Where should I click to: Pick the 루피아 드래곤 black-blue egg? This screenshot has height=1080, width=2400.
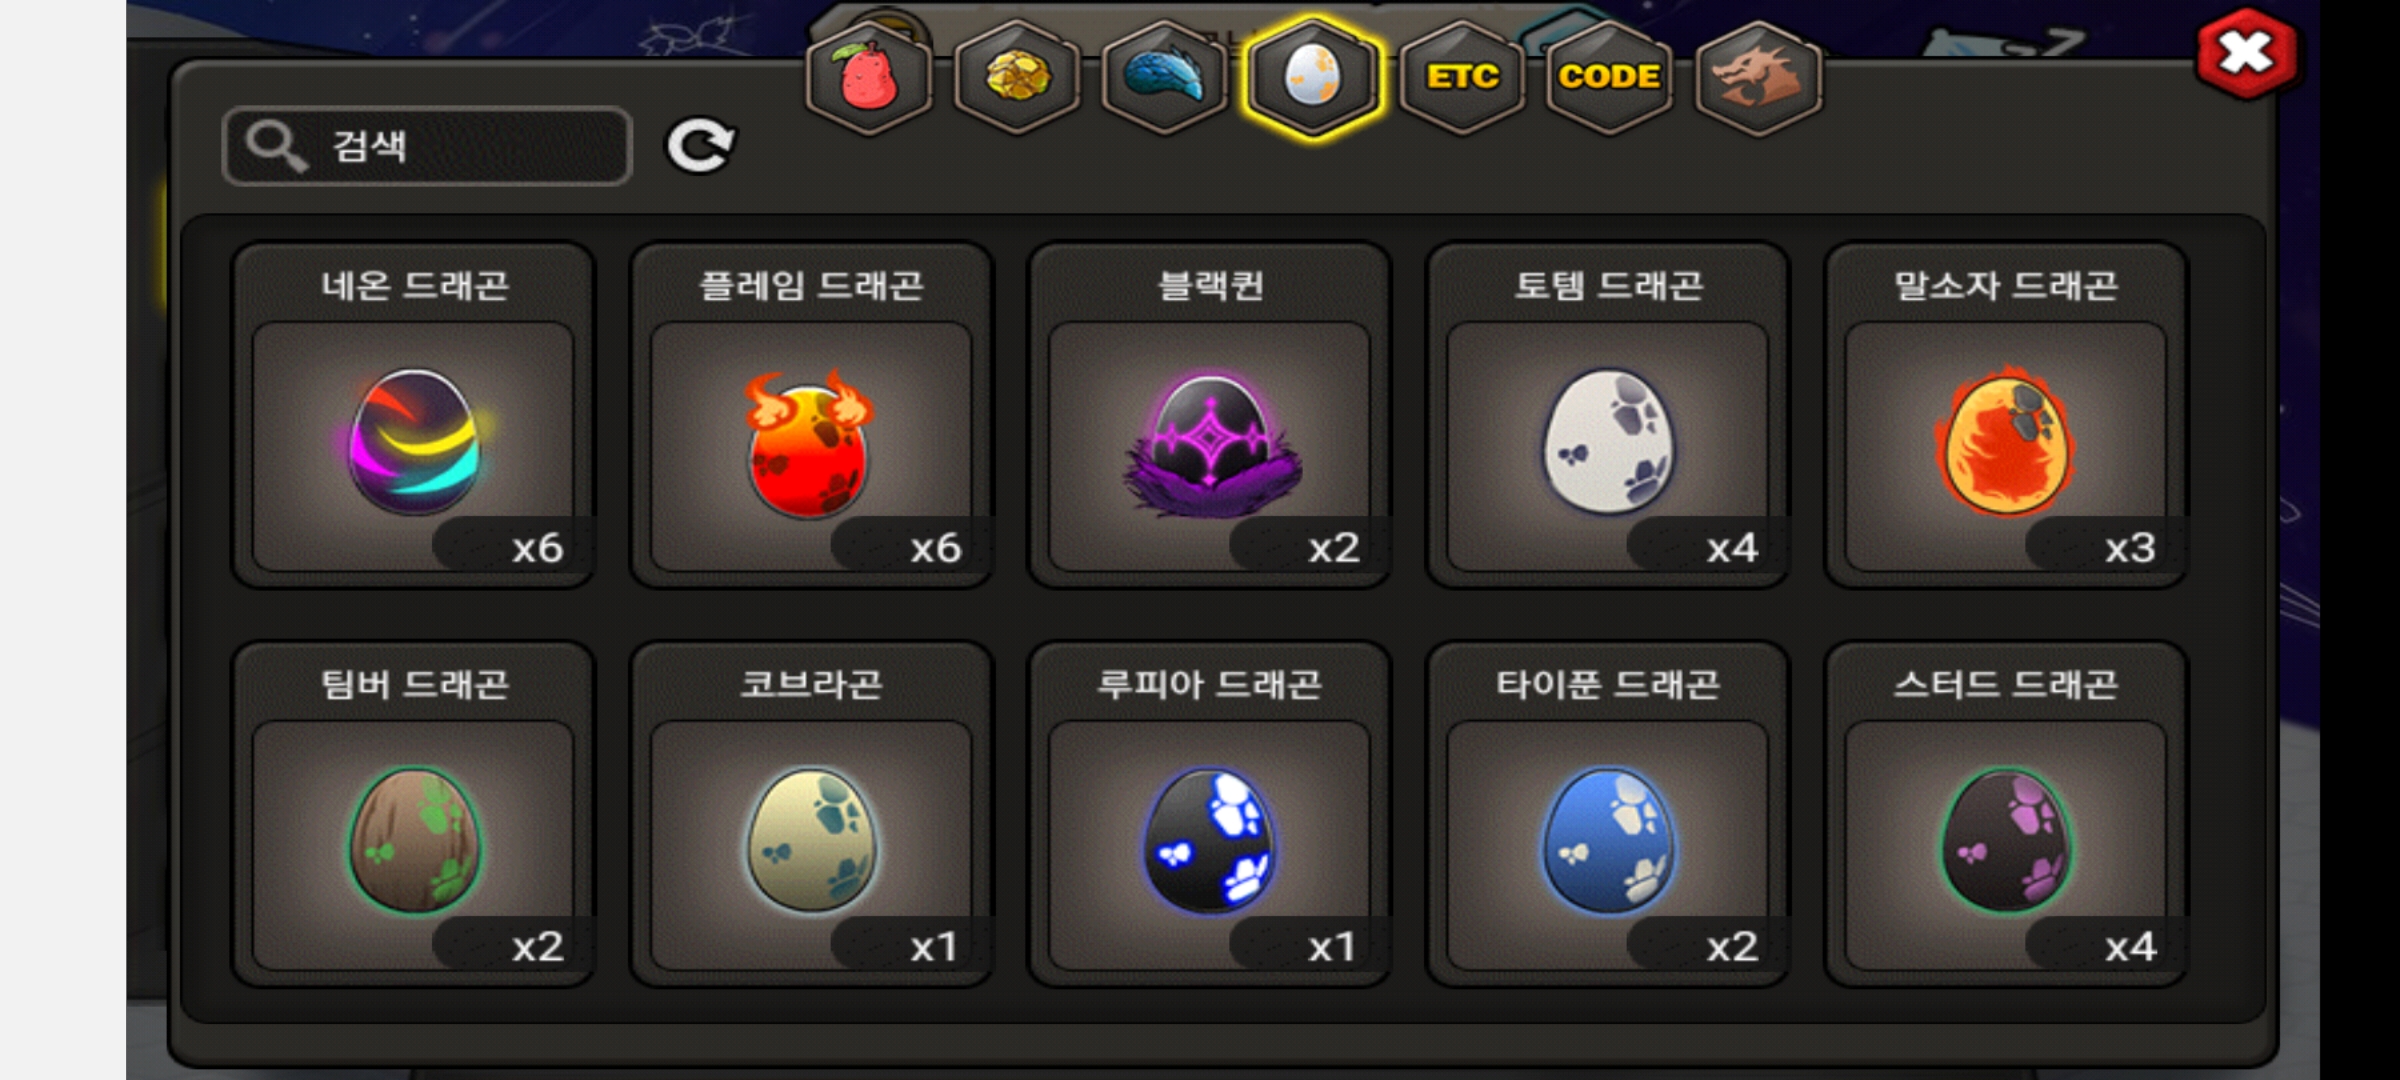pyautogui.click(x=1209, y=814)
